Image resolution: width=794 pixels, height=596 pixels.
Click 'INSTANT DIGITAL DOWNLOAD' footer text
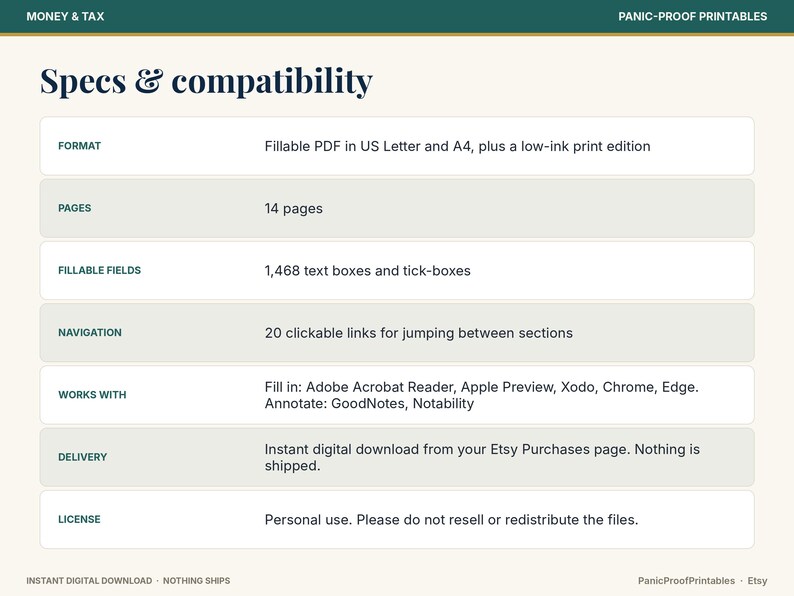(89, 581)
